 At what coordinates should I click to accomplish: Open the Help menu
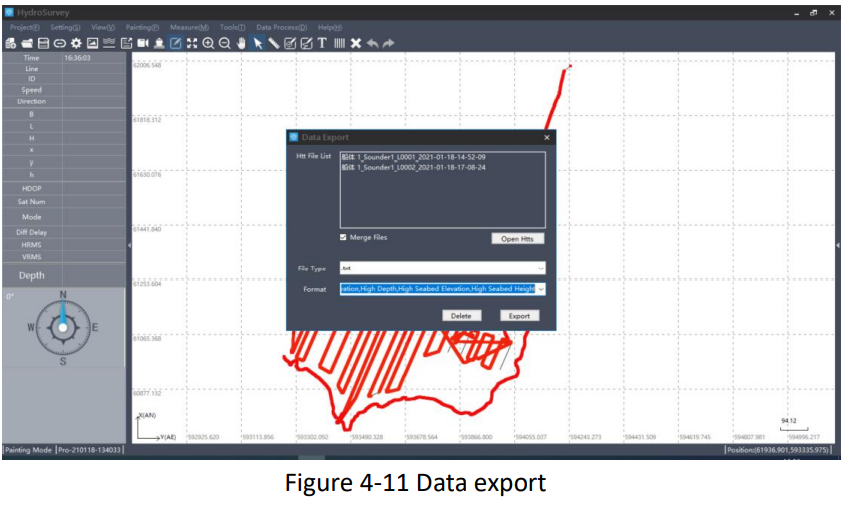click(x=330, y=27)
